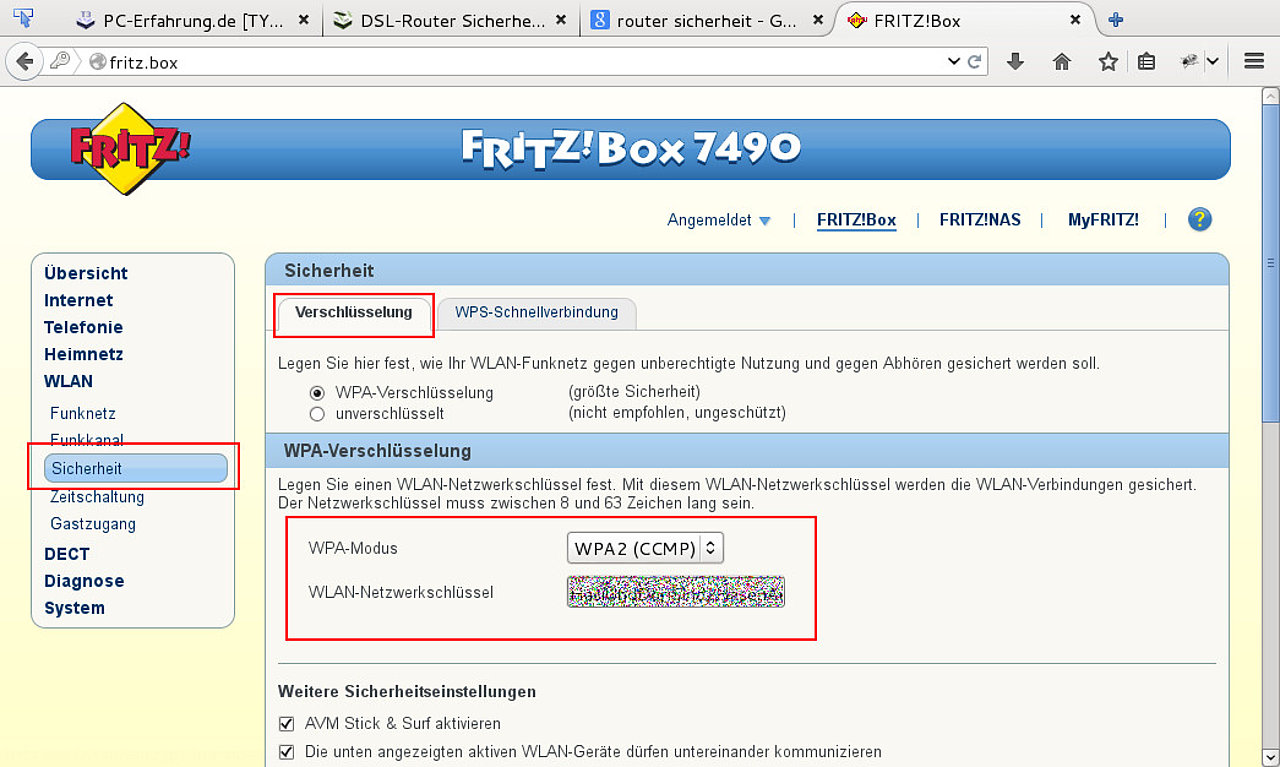The height and width of the screenshot is (767, 1280).
Task: Open DECT menu in sidebar
Action: point(67,554)
